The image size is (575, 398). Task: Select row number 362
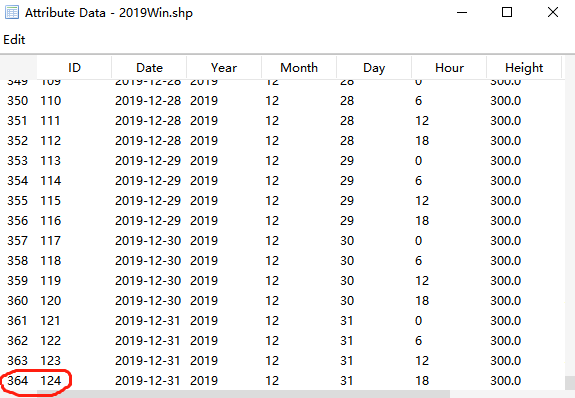18,340
